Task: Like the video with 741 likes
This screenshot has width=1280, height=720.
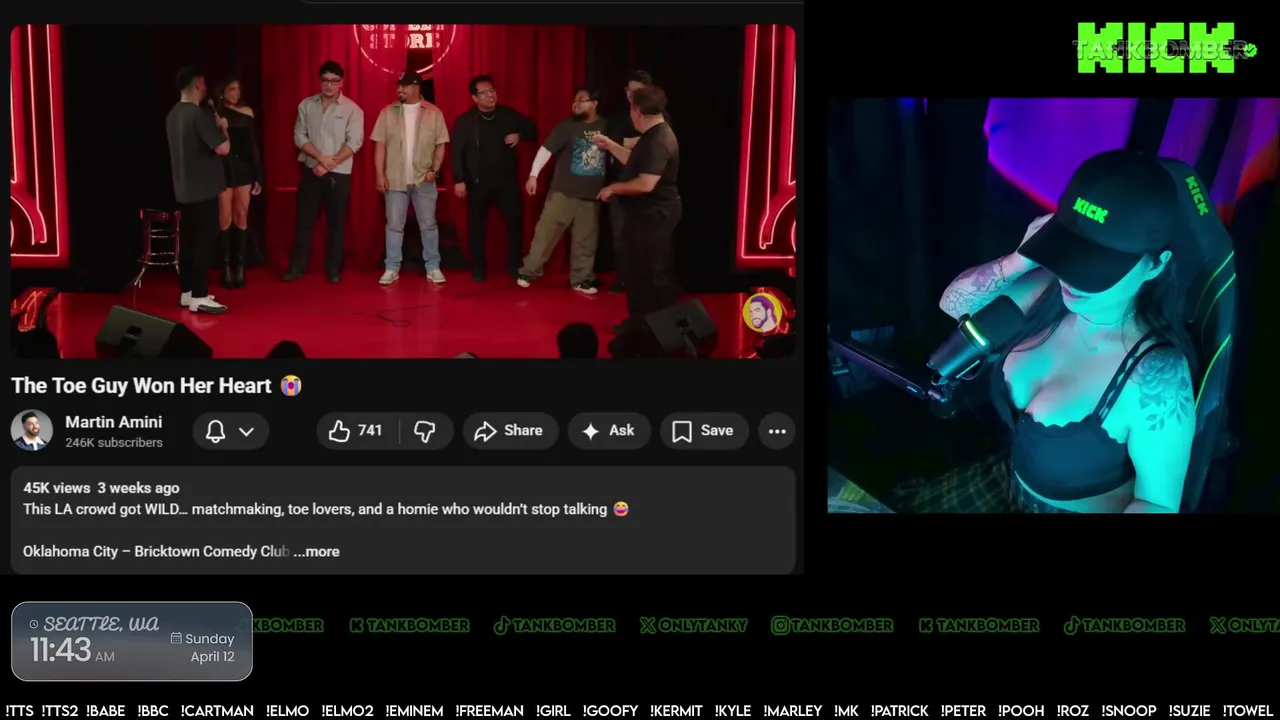Action: (x=358, y=431)
